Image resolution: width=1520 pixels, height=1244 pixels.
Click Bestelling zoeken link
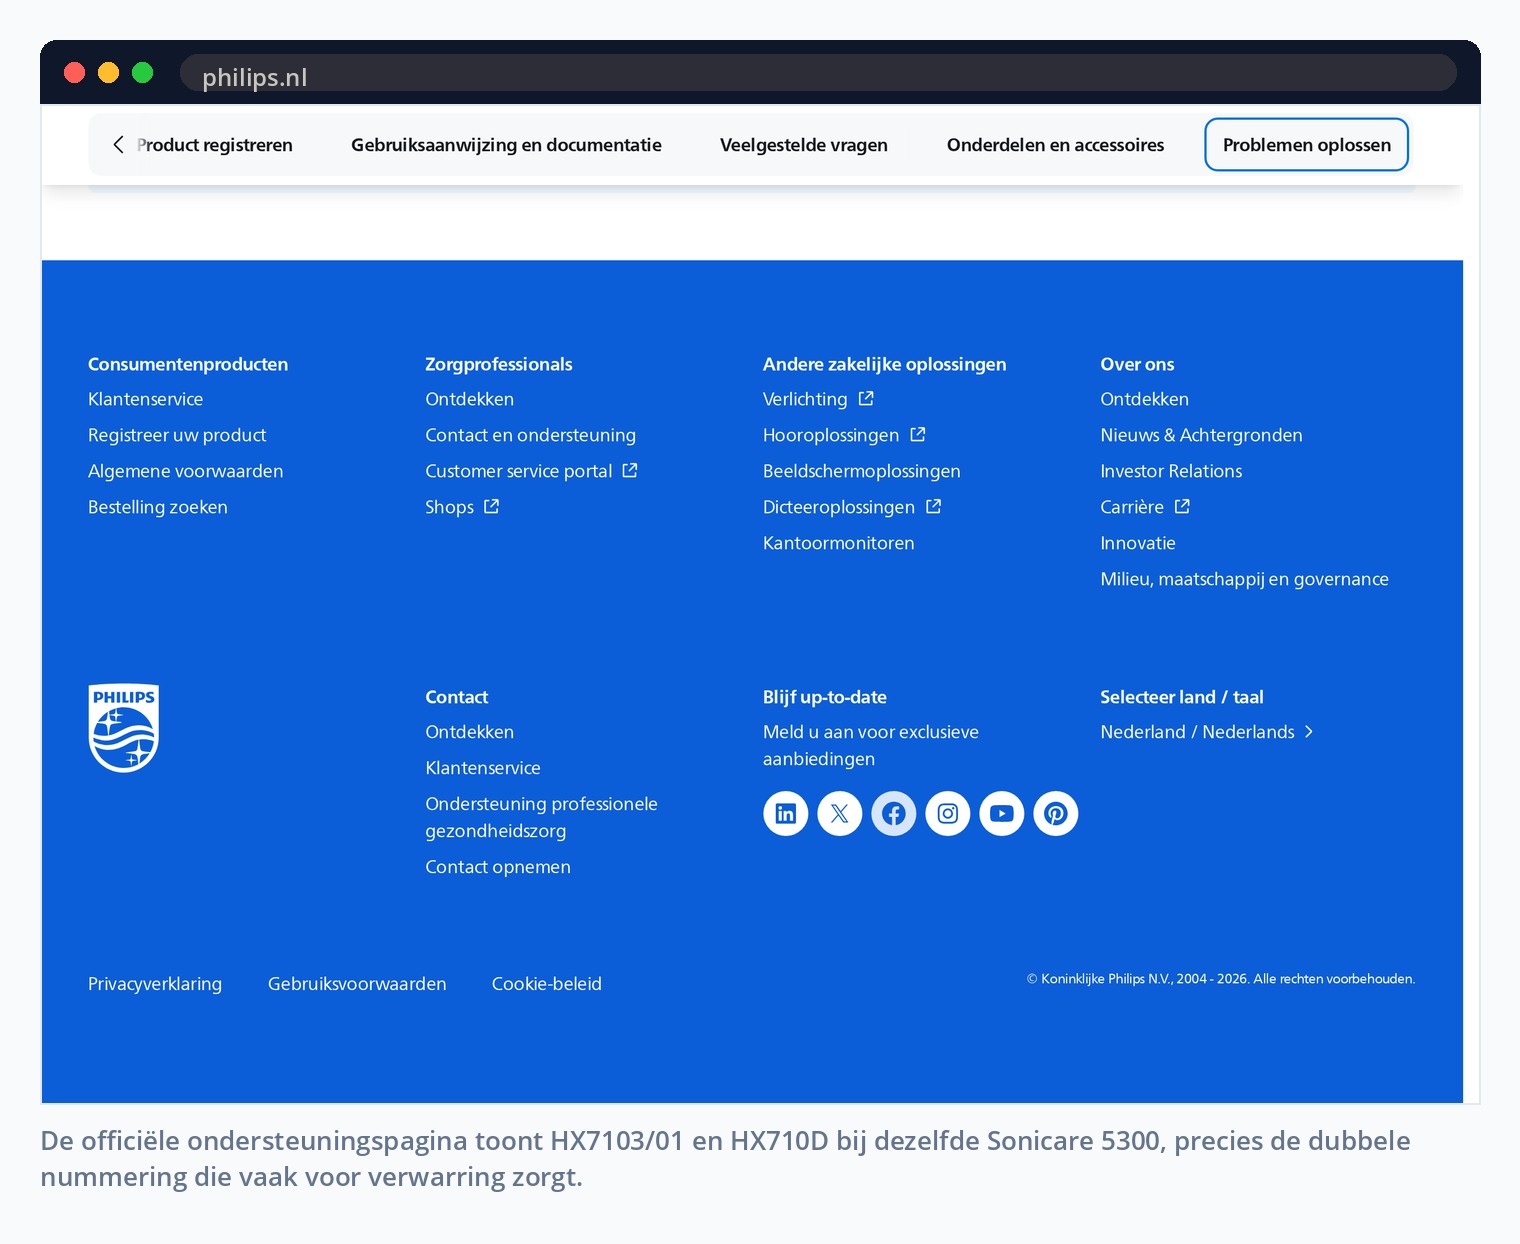(158, 507)
